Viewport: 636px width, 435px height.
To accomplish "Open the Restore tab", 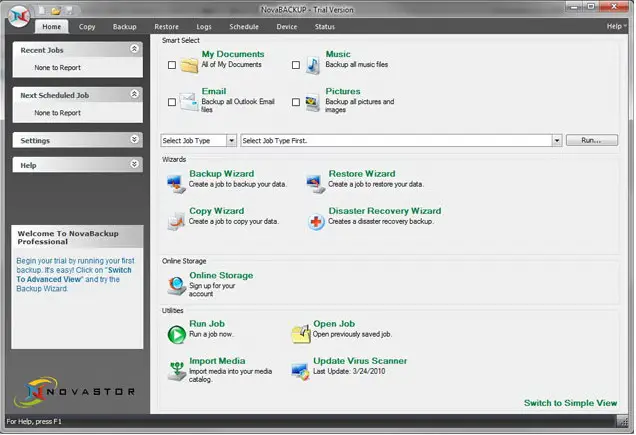I will click(166, 27).
